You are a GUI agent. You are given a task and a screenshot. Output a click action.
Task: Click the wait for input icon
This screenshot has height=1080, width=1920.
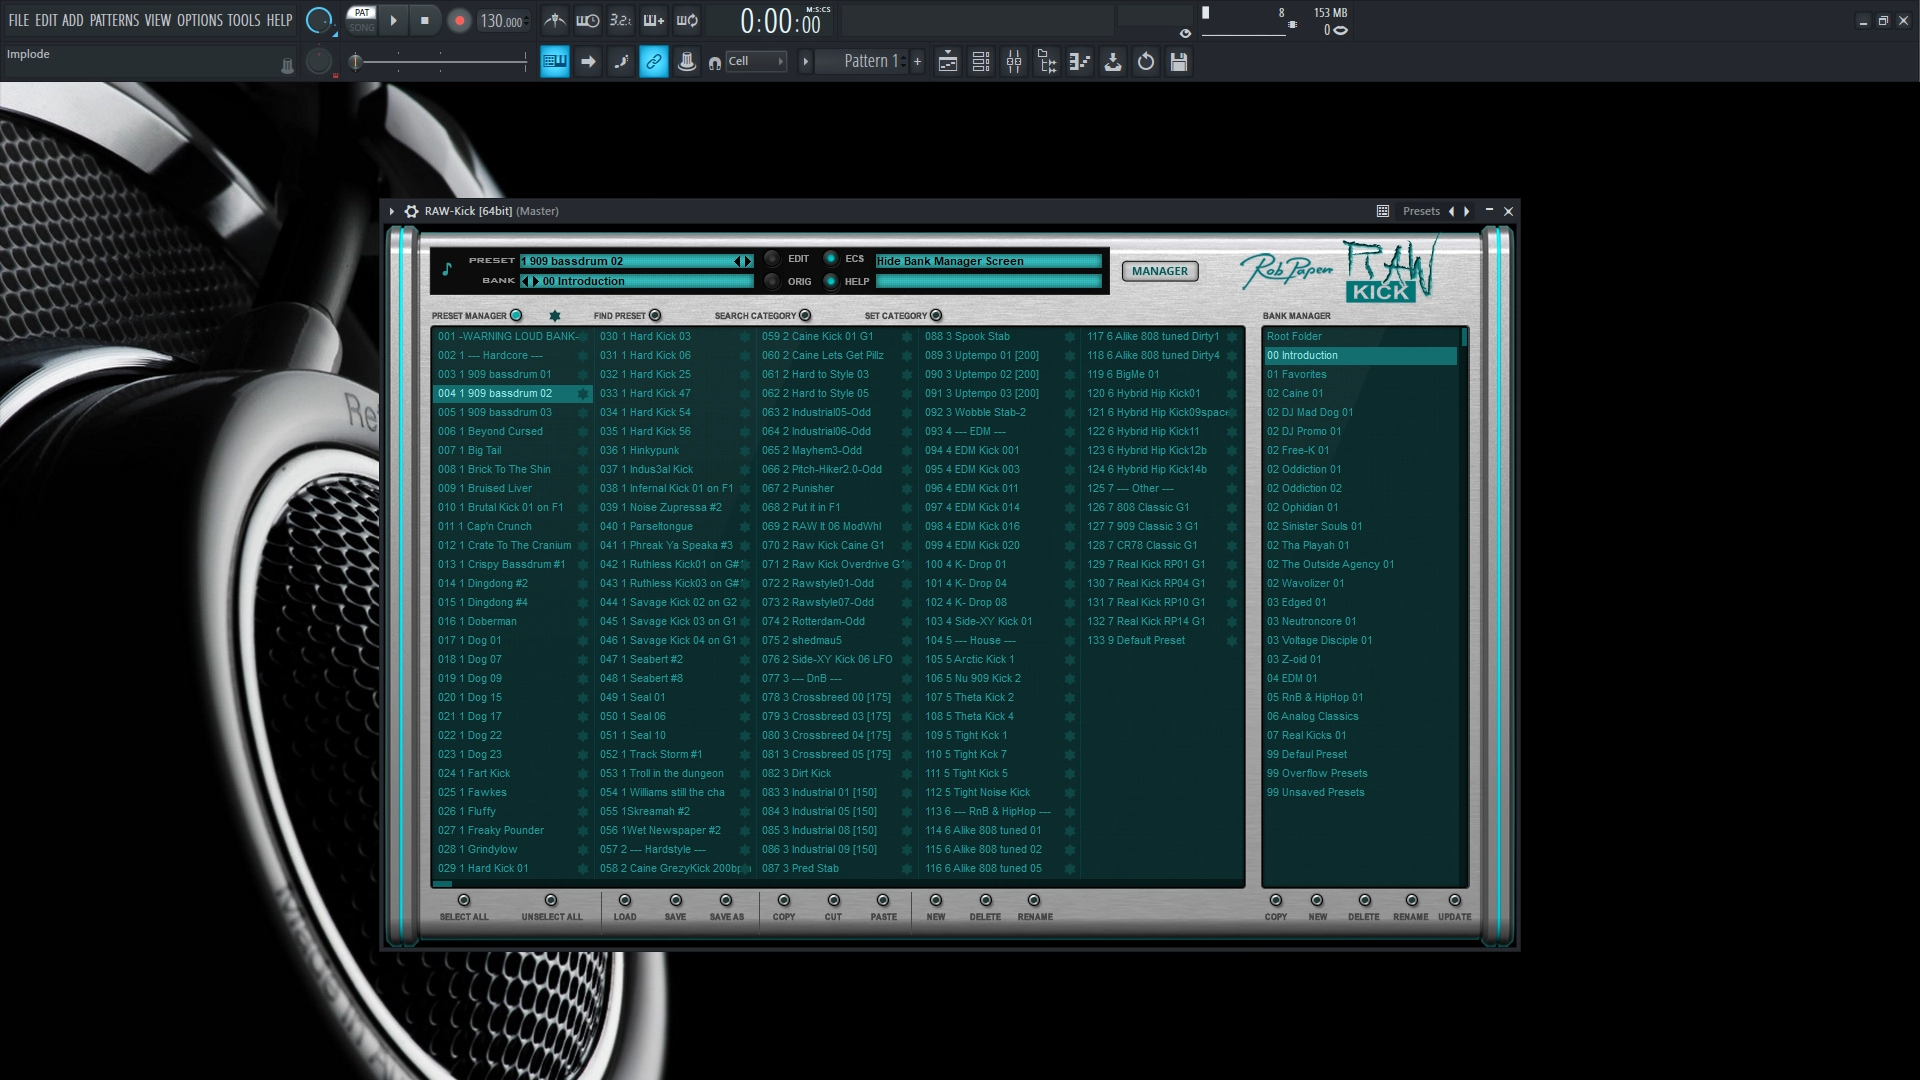(x=588, y=20)
